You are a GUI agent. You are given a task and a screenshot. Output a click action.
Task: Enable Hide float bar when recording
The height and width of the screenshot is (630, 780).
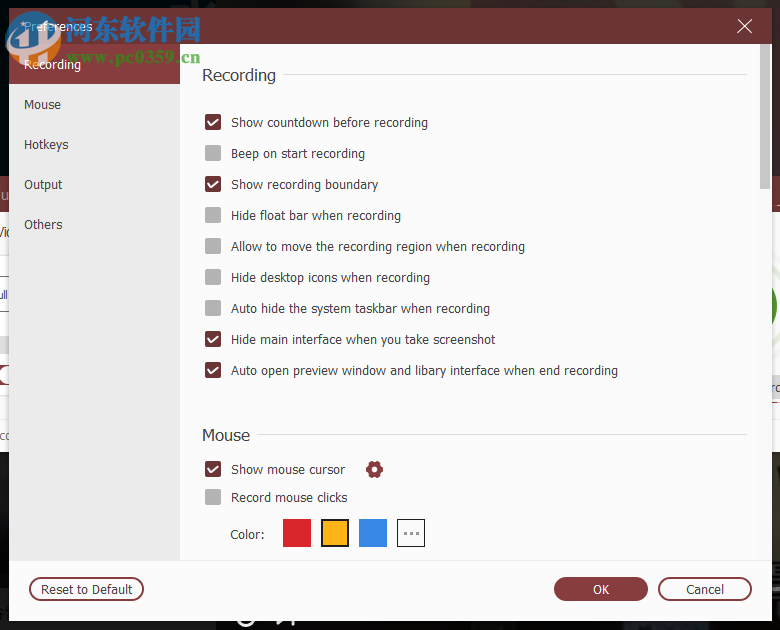(x=213, y=215)
